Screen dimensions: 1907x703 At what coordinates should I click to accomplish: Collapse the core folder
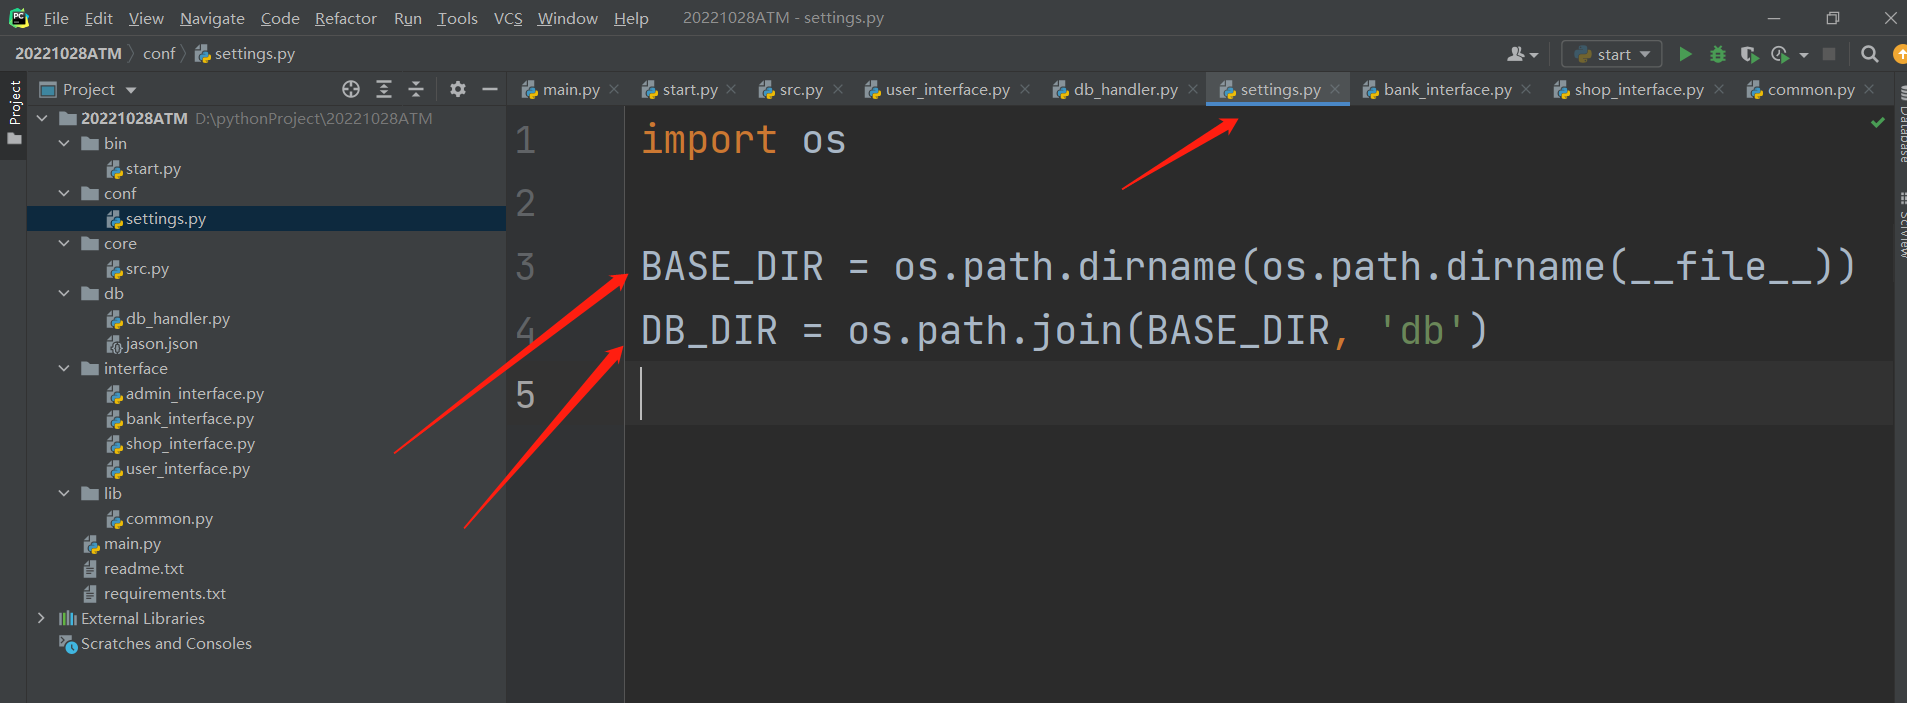64,243
